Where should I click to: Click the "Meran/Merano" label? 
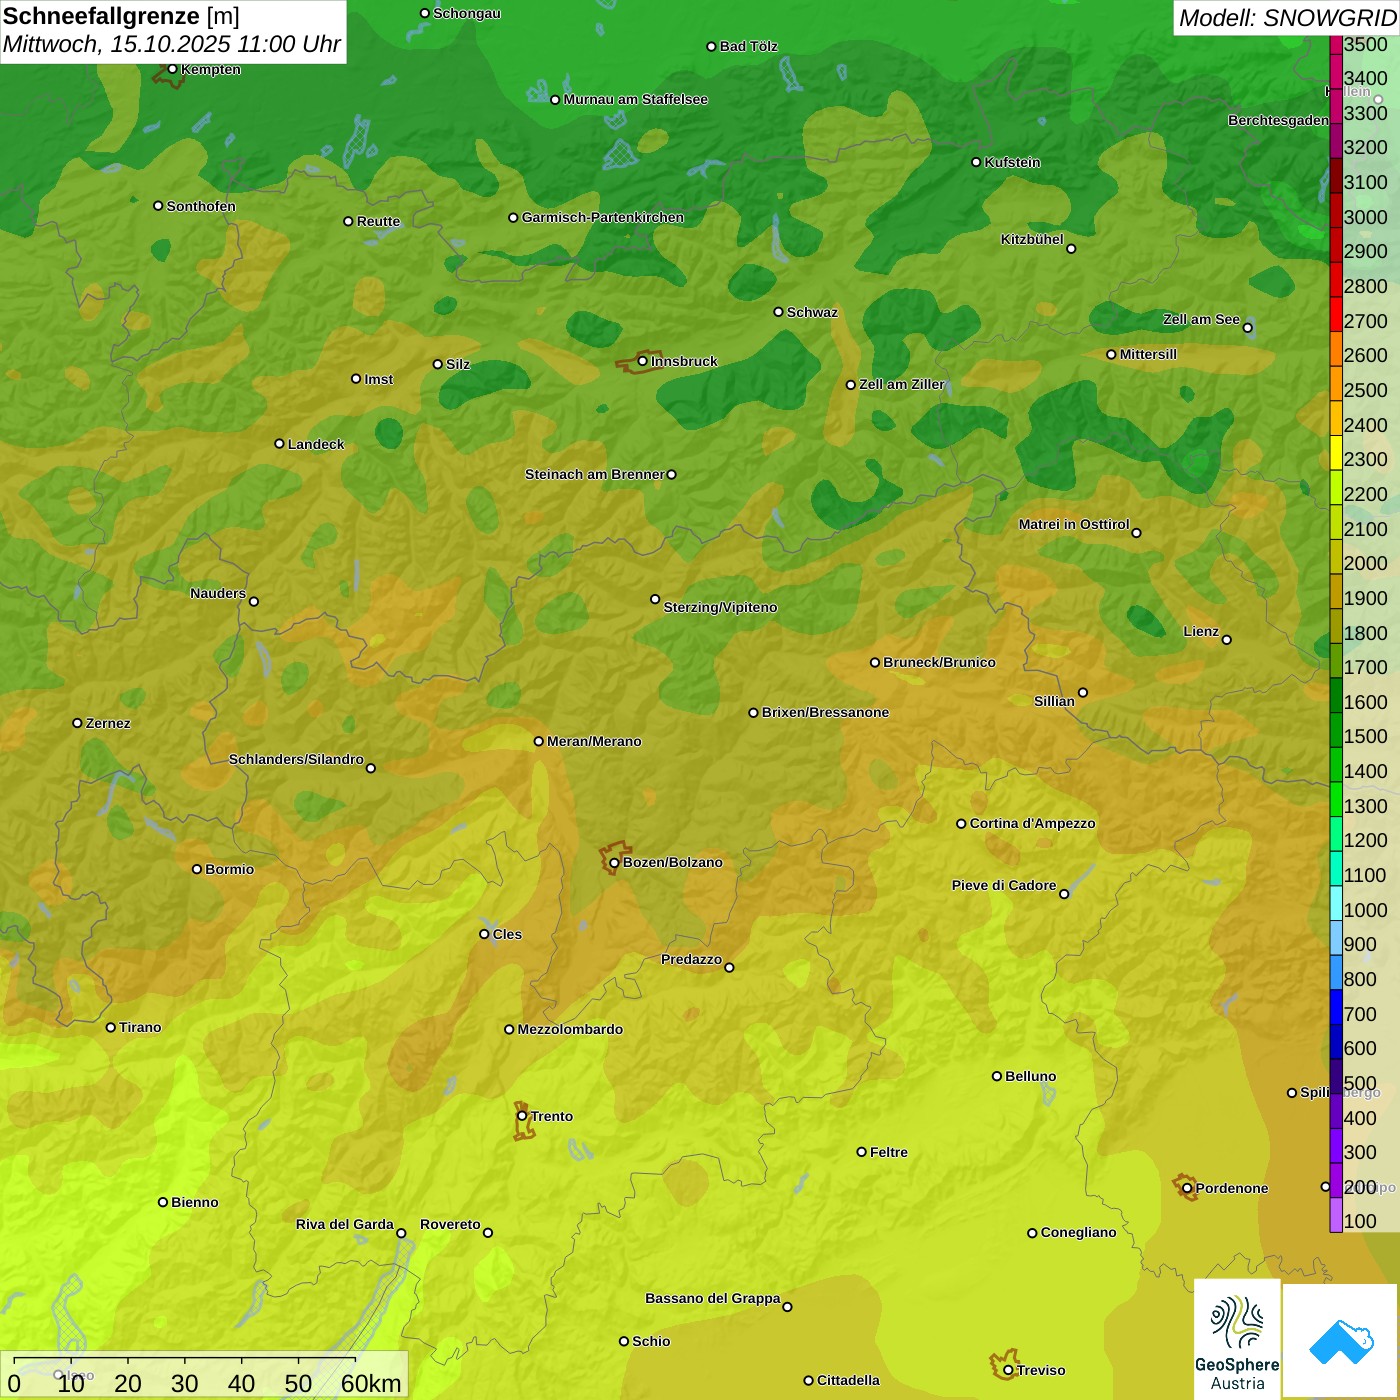[x=594, y=741]
